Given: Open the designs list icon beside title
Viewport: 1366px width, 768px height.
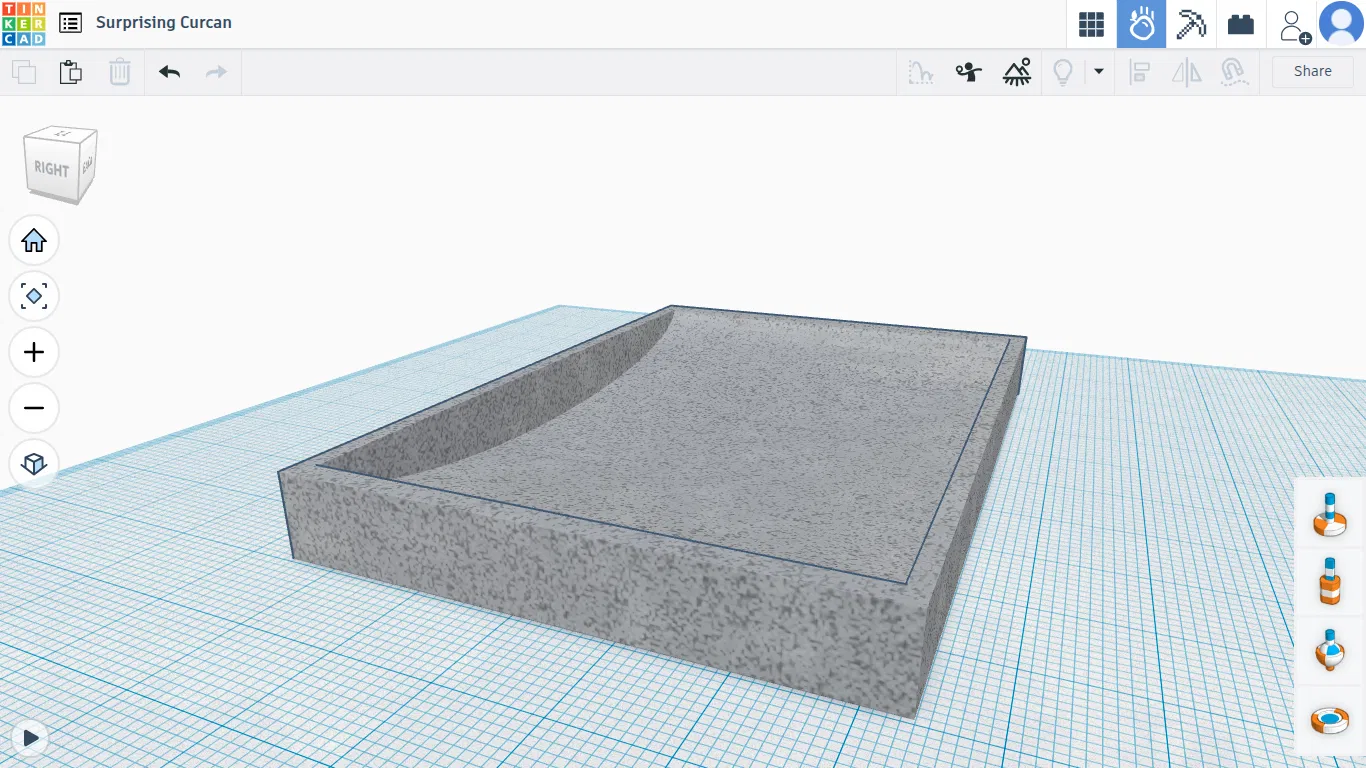Looking at the screenshot, I should pyautogui.click(x=70, y=23).
